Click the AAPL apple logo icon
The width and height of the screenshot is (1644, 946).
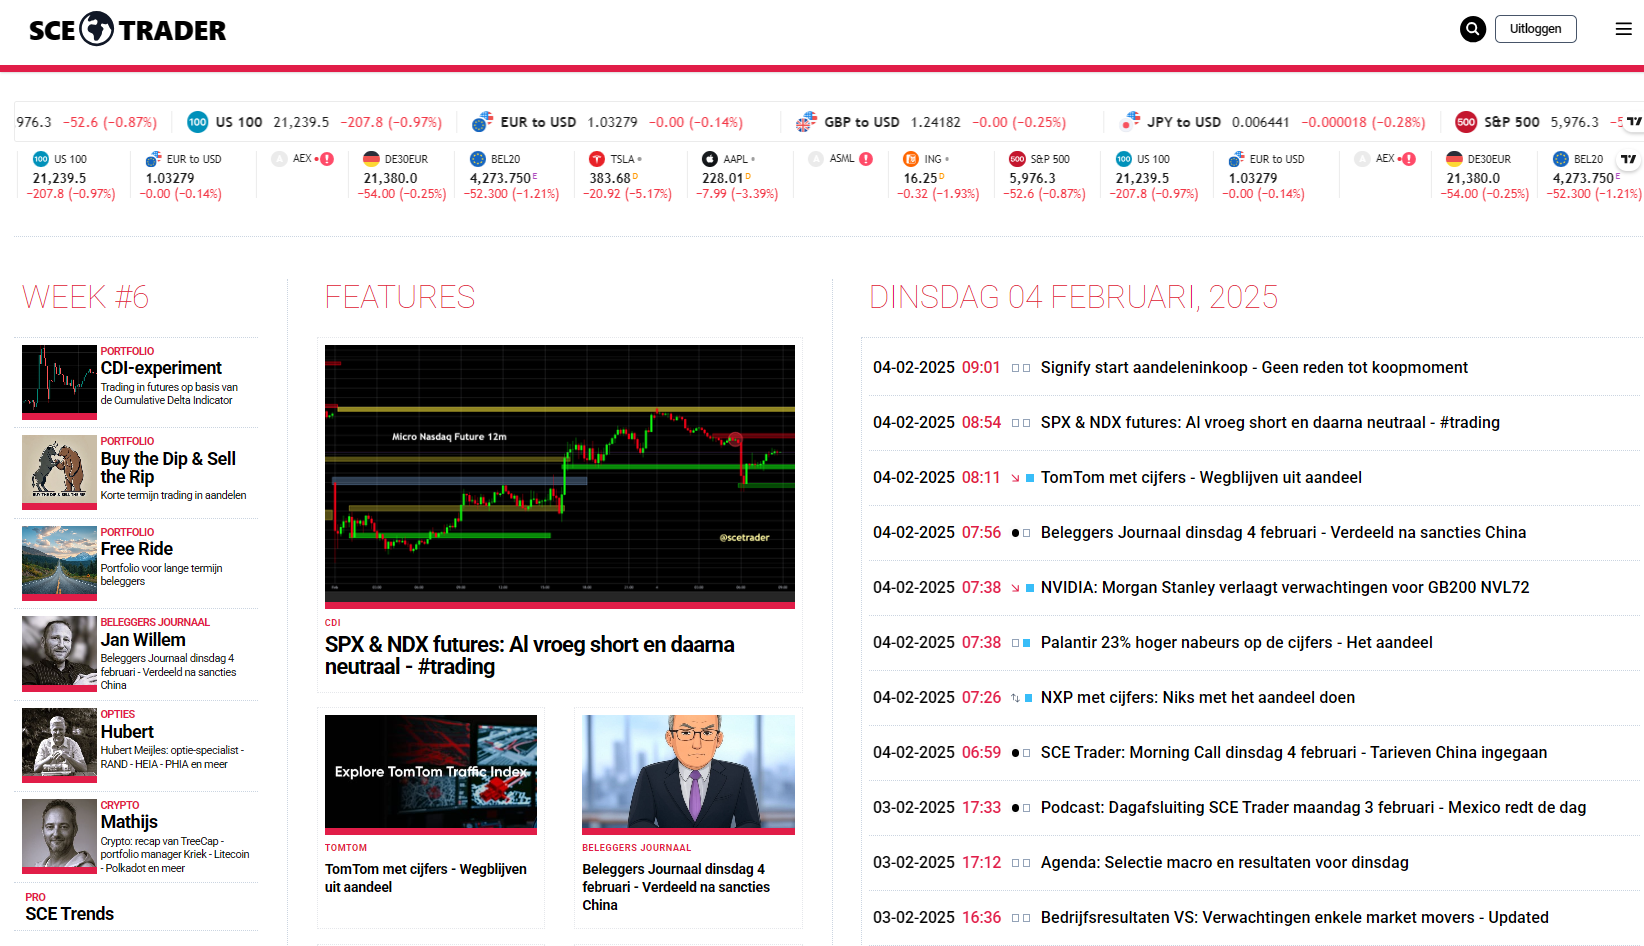click(x=710, y=159)
